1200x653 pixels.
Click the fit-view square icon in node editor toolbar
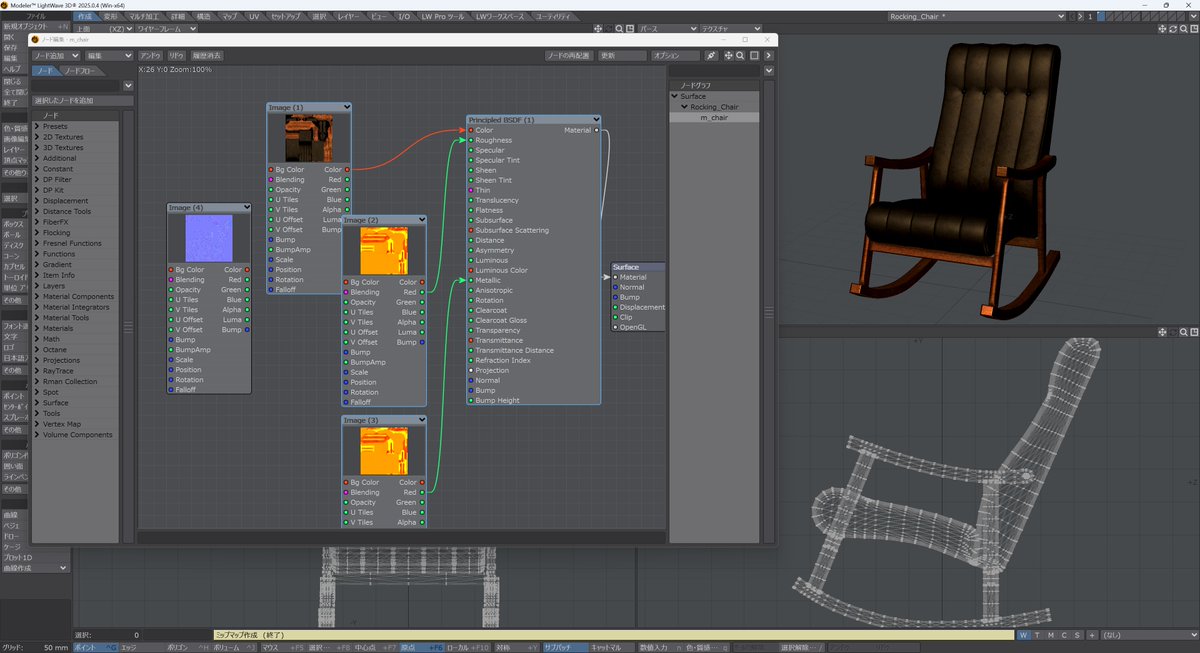pos(754,55)
